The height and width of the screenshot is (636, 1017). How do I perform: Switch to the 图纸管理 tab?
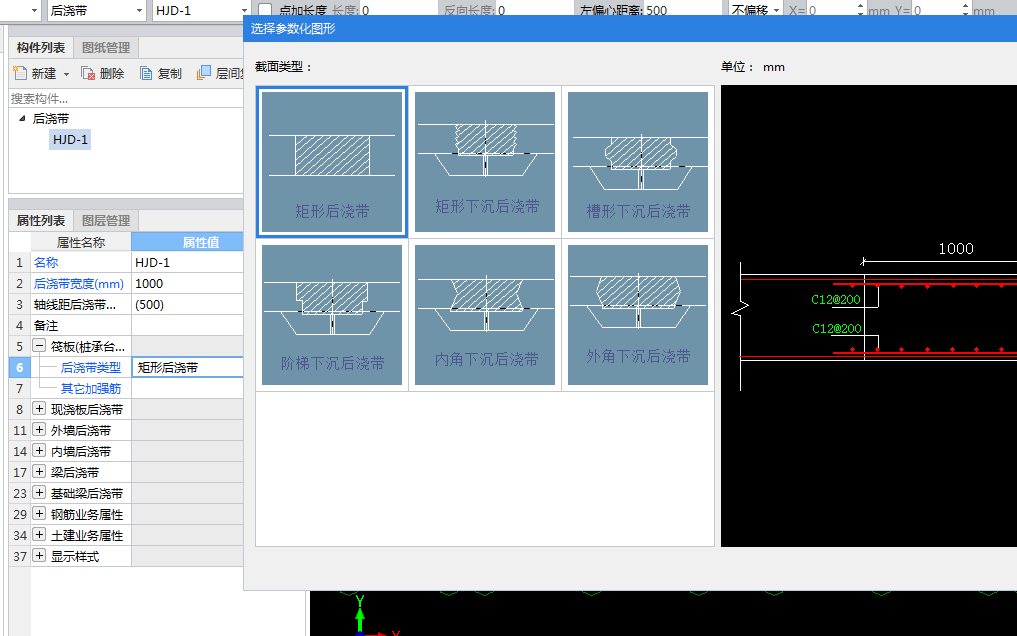click(x=106, y=47)
